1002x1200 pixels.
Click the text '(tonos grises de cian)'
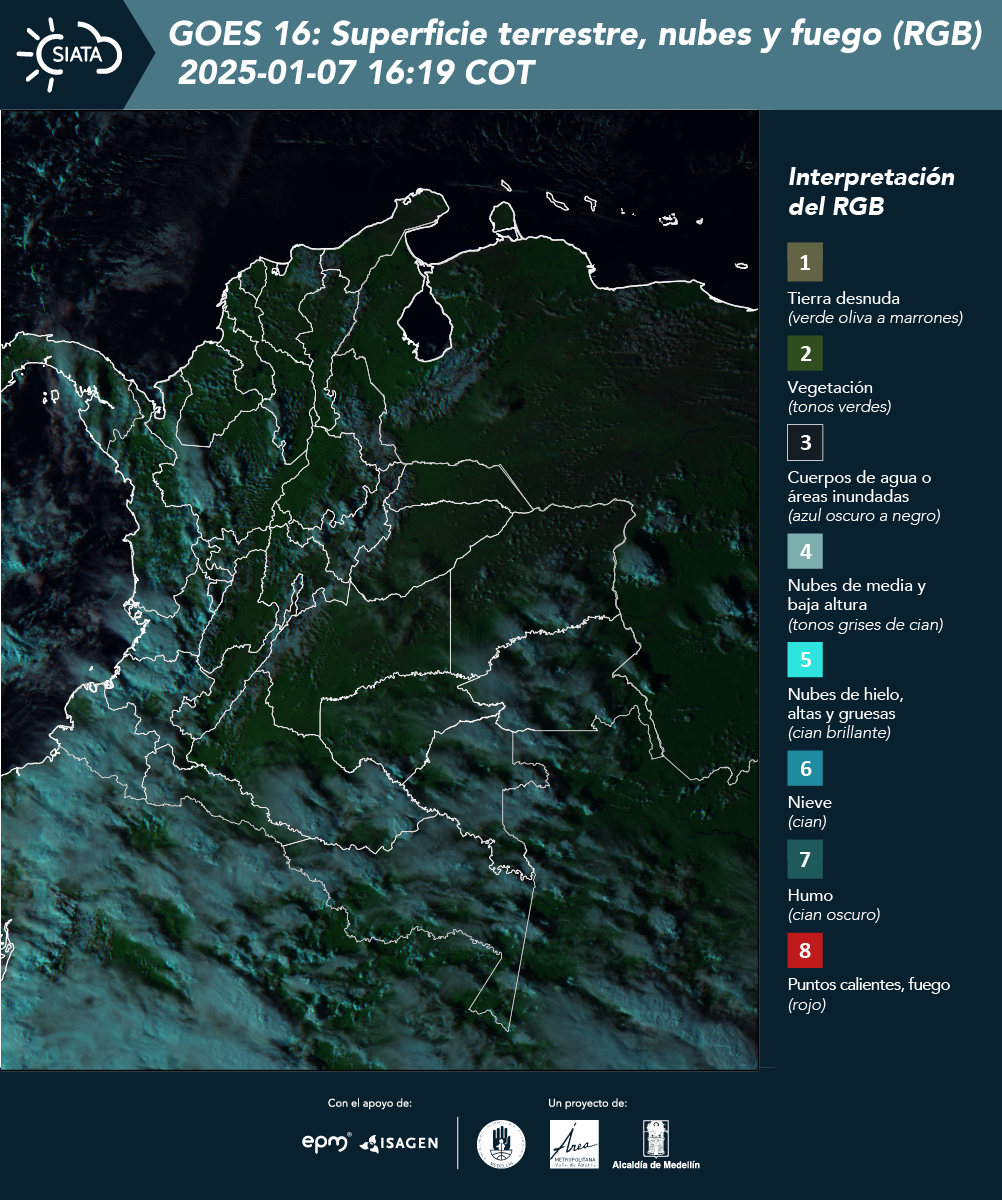[866, 625]
